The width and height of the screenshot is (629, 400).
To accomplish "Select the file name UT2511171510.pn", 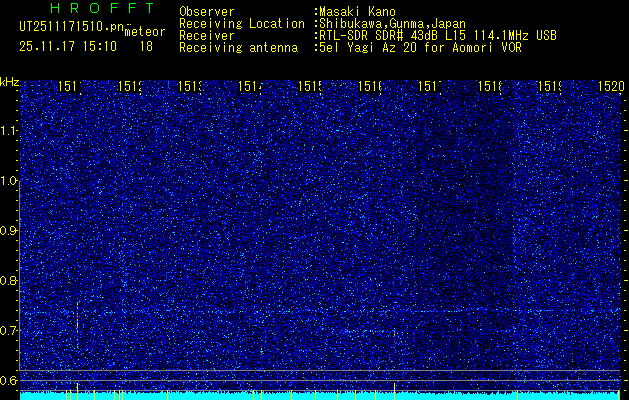I will point(71,27).
